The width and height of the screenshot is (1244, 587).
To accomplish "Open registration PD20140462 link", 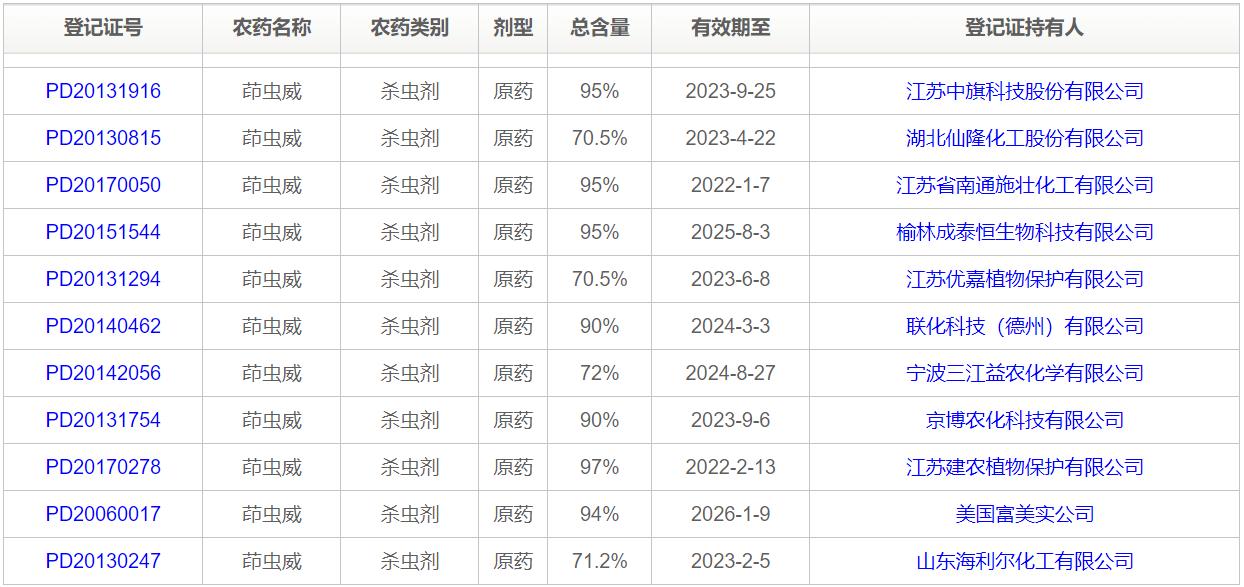I will 103,326.
